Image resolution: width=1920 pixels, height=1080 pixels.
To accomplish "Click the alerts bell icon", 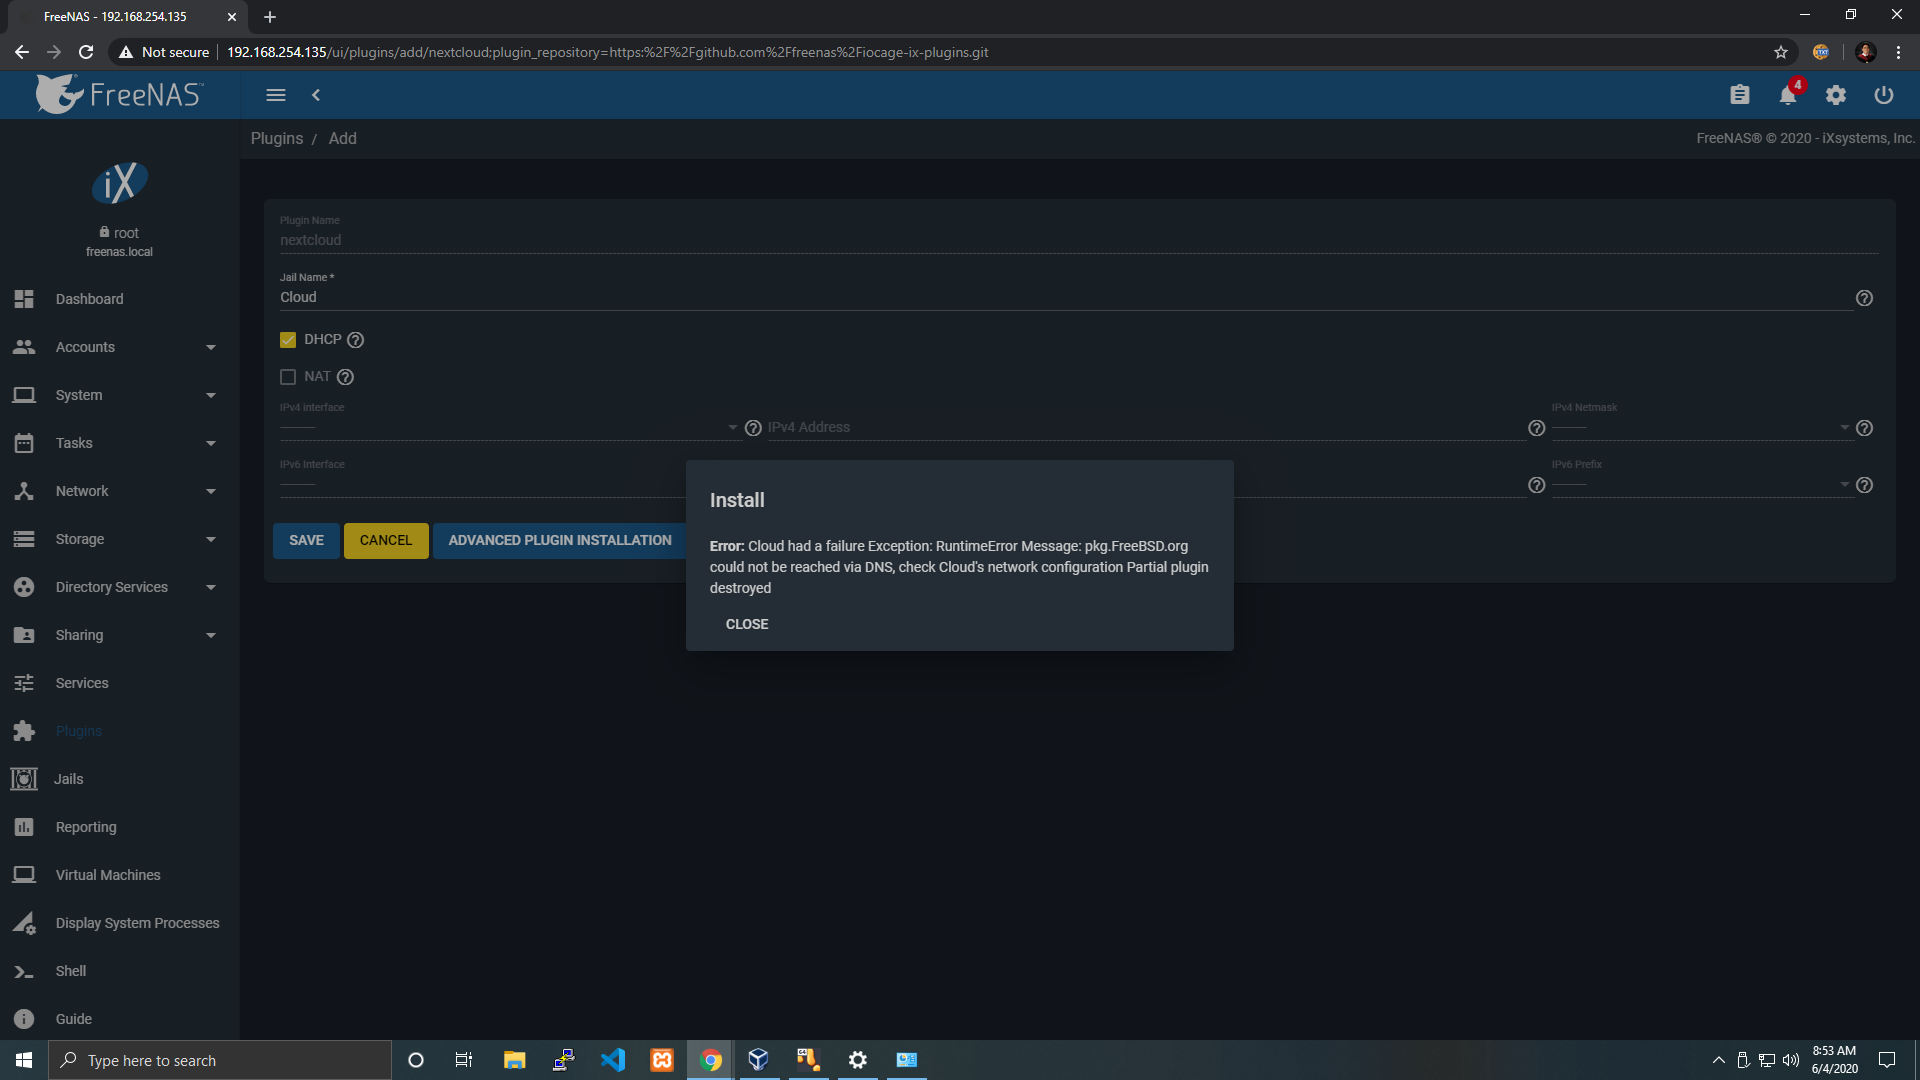I will 1788,95.
